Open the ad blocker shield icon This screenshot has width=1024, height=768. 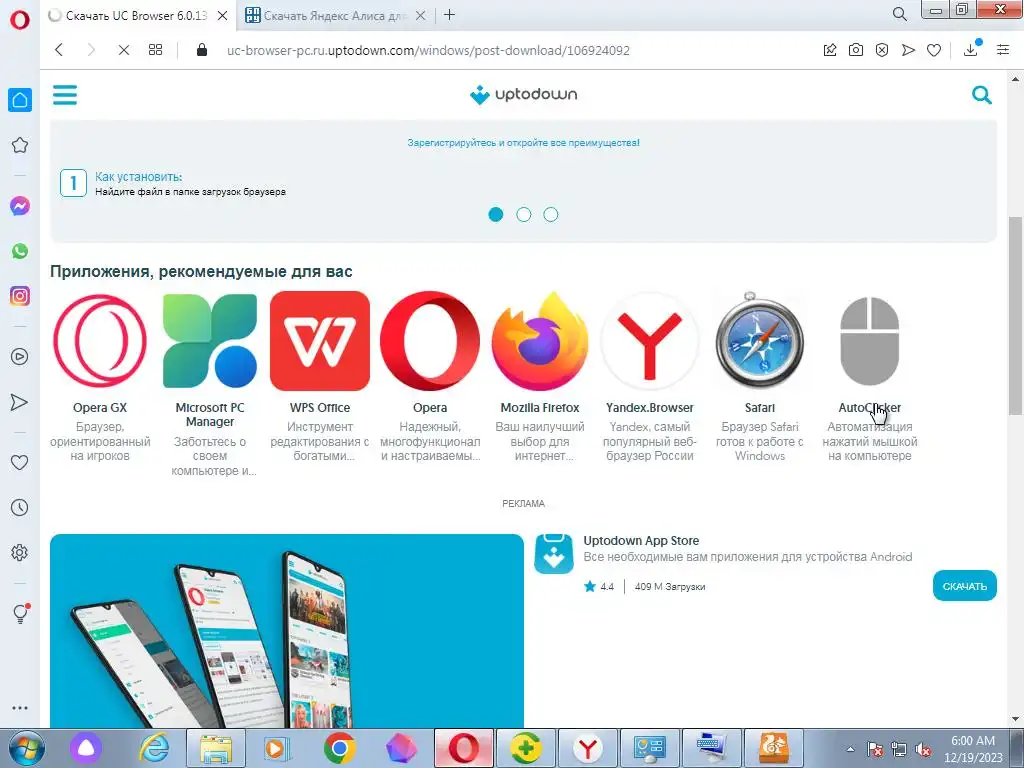tap(882, 50)
